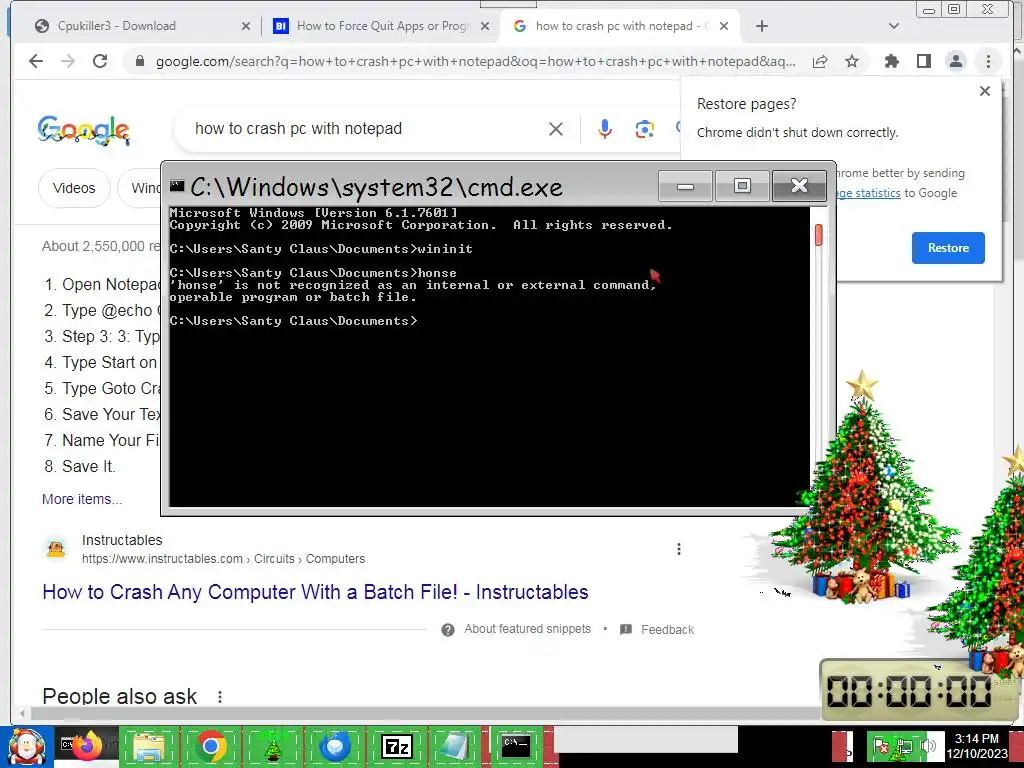Viewport: 1024px width, 768px height.
Task: Click the Google logo
Action: (x=83, y=129)
